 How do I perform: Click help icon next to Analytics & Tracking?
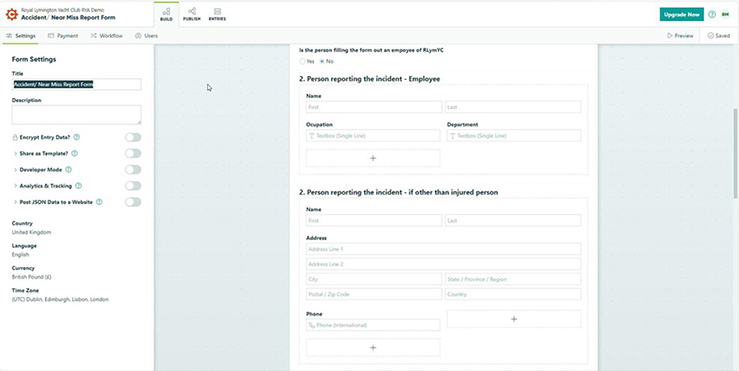pyautogui.click(x=79, y=186)
